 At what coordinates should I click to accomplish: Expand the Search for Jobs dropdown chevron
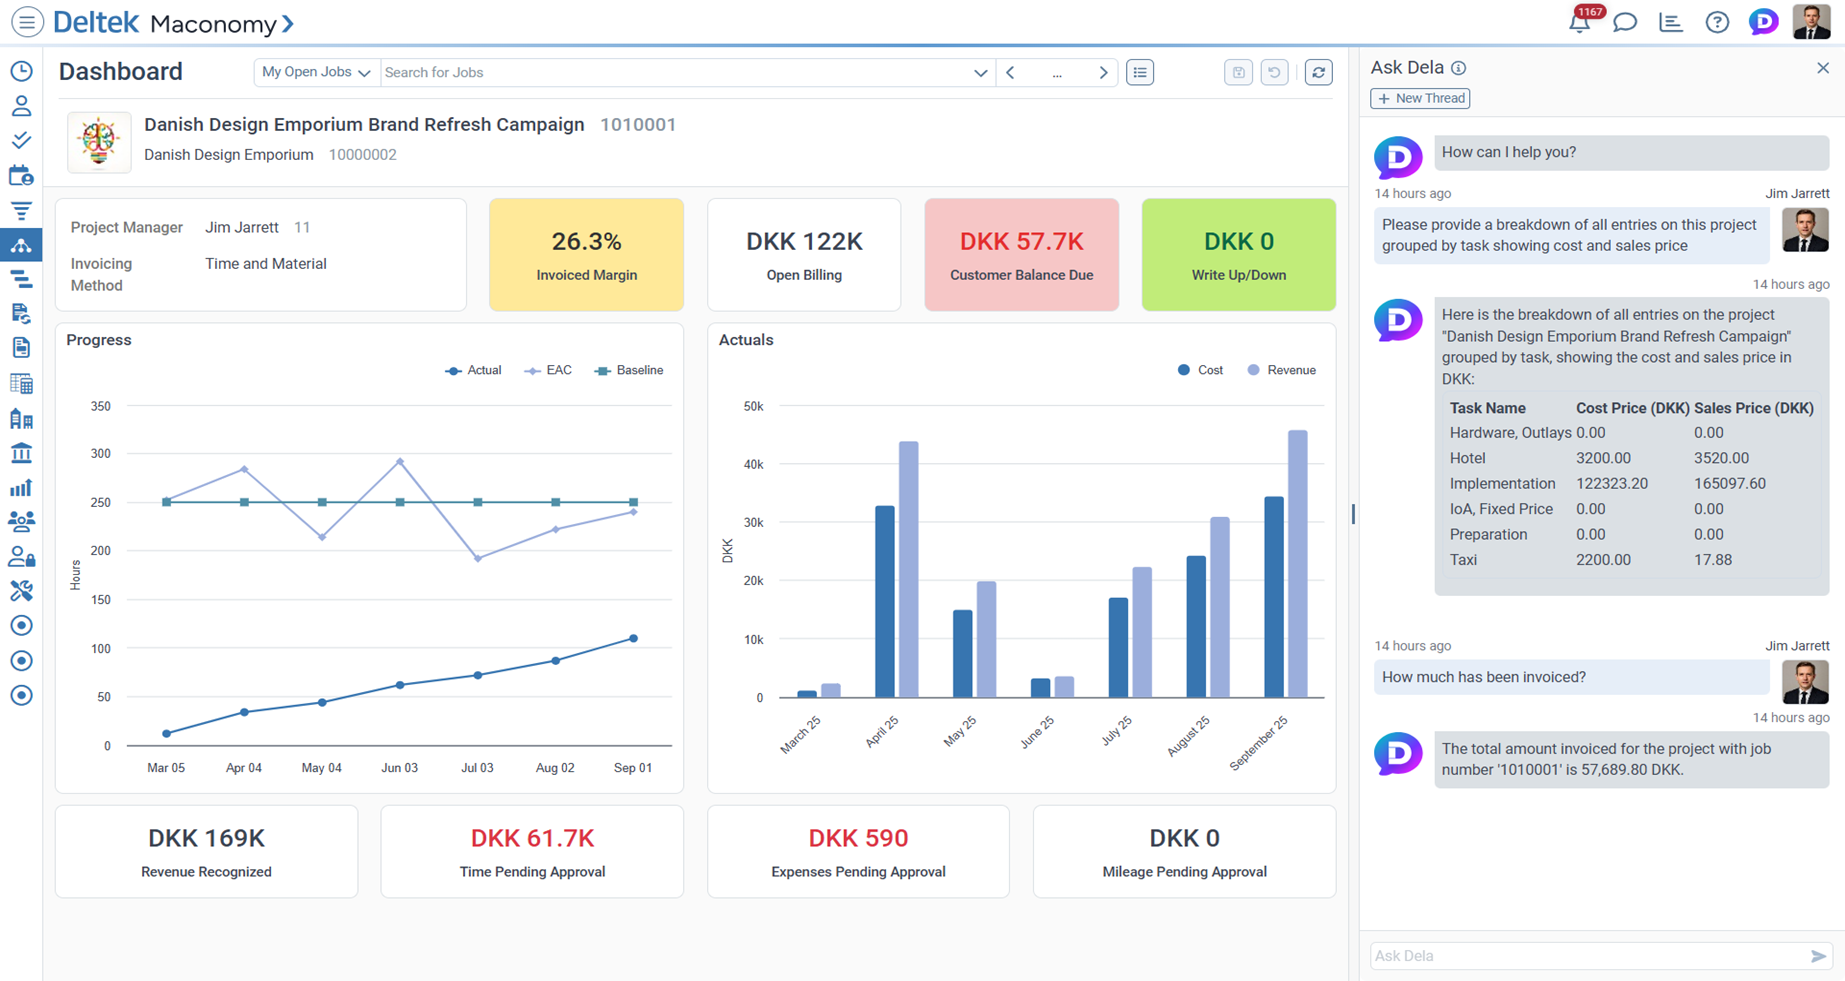[979, 72]
